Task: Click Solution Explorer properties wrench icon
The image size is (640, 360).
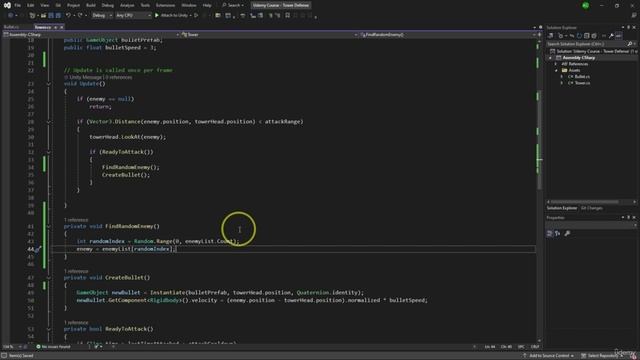Action: point(611,36)
